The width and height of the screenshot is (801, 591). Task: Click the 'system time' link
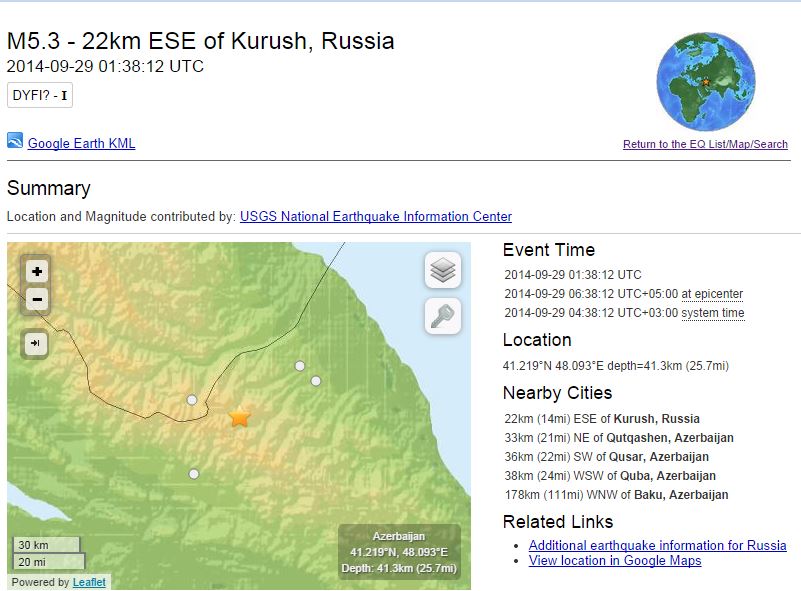[712, 313]
